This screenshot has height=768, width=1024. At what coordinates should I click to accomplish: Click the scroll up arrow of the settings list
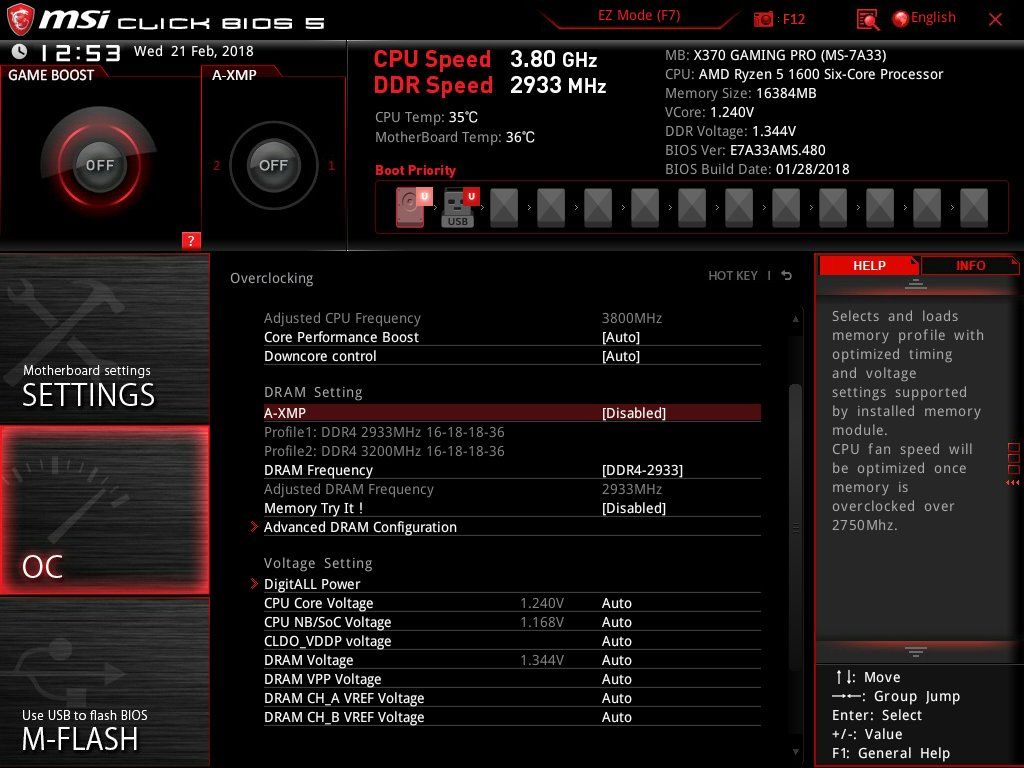[795, 319]
